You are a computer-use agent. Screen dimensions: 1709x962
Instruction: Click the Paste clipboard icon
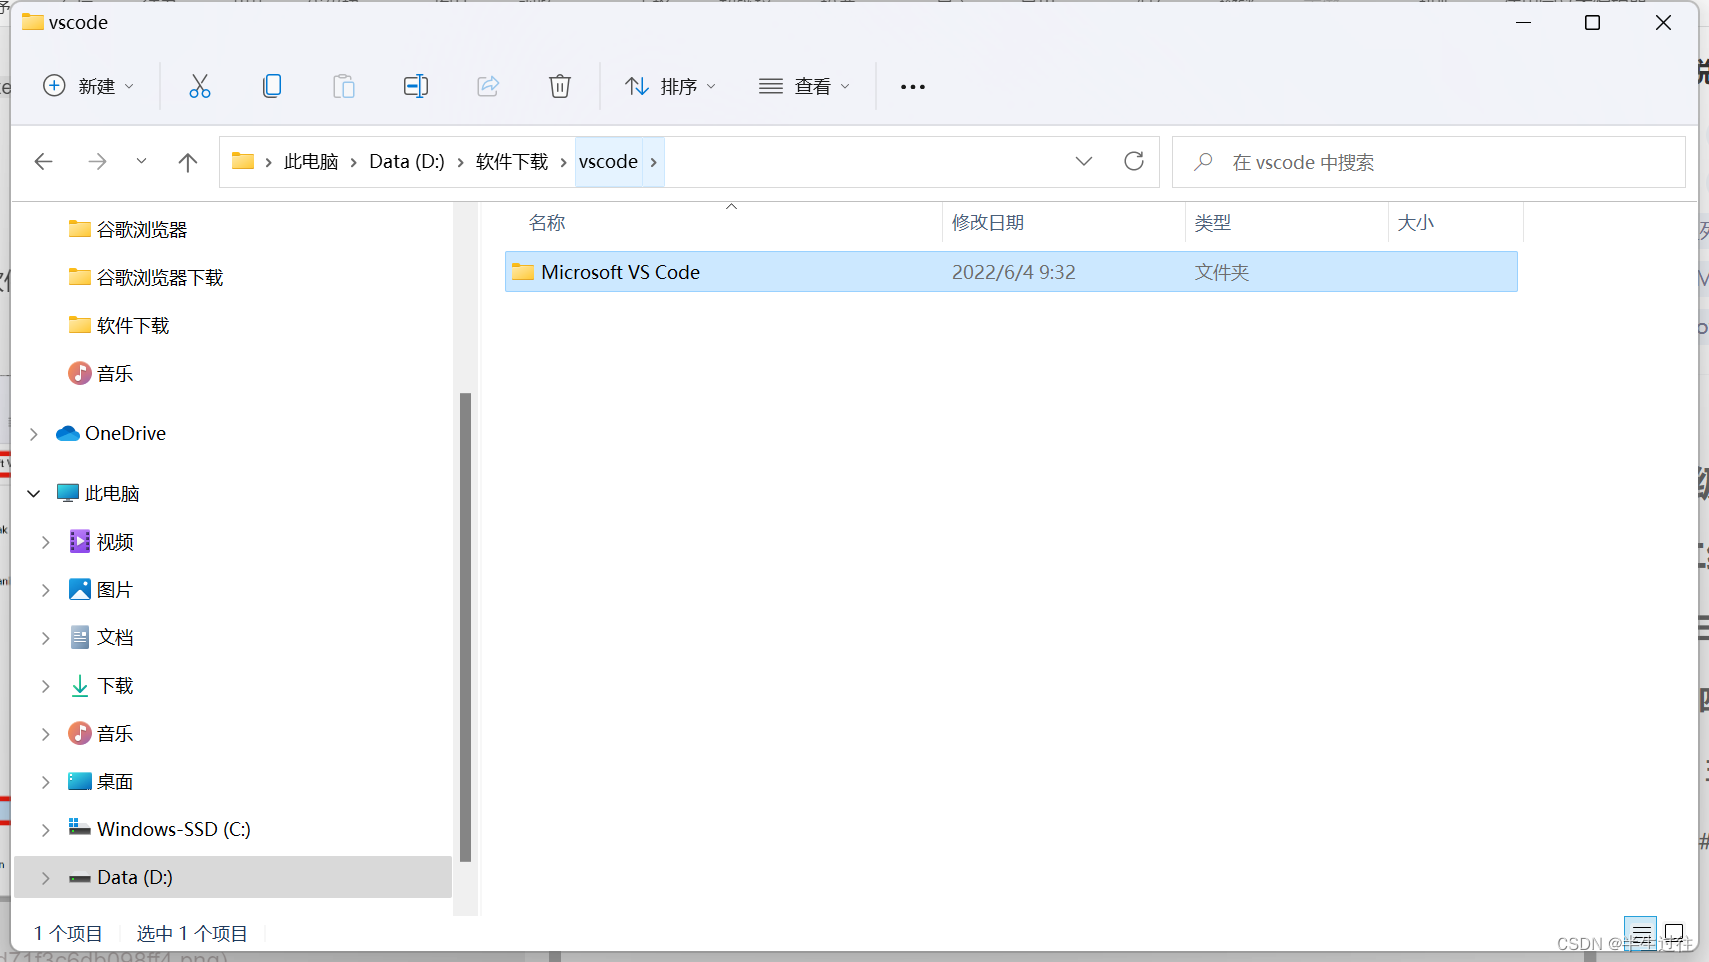pos(344,87)
